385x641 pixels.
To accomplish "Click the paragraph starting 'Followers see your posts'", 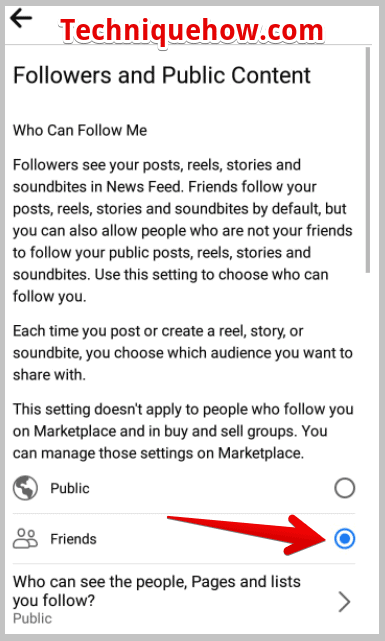I will tap(183, 230).
